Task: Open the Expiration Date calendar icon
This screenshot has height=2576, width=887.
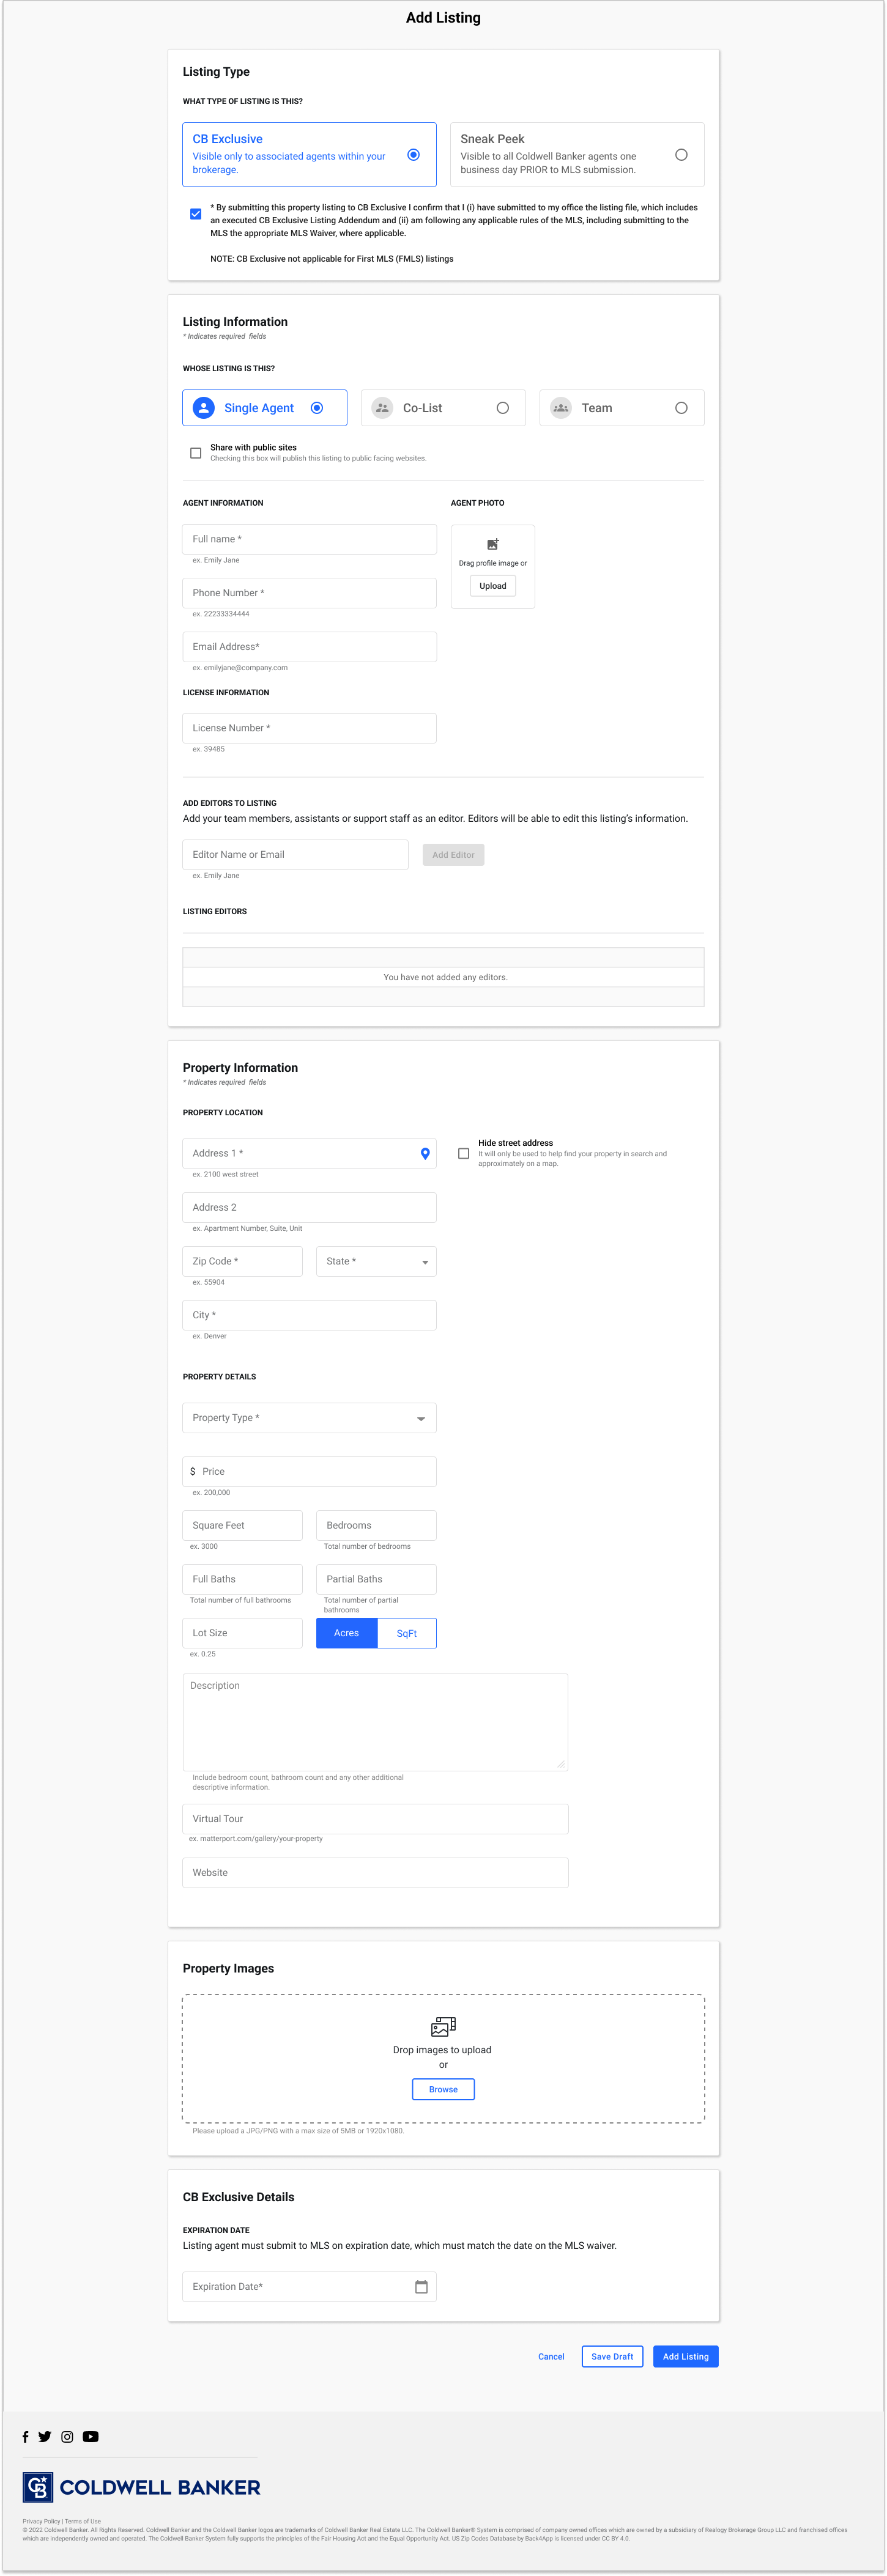Action: point(421,2287)
